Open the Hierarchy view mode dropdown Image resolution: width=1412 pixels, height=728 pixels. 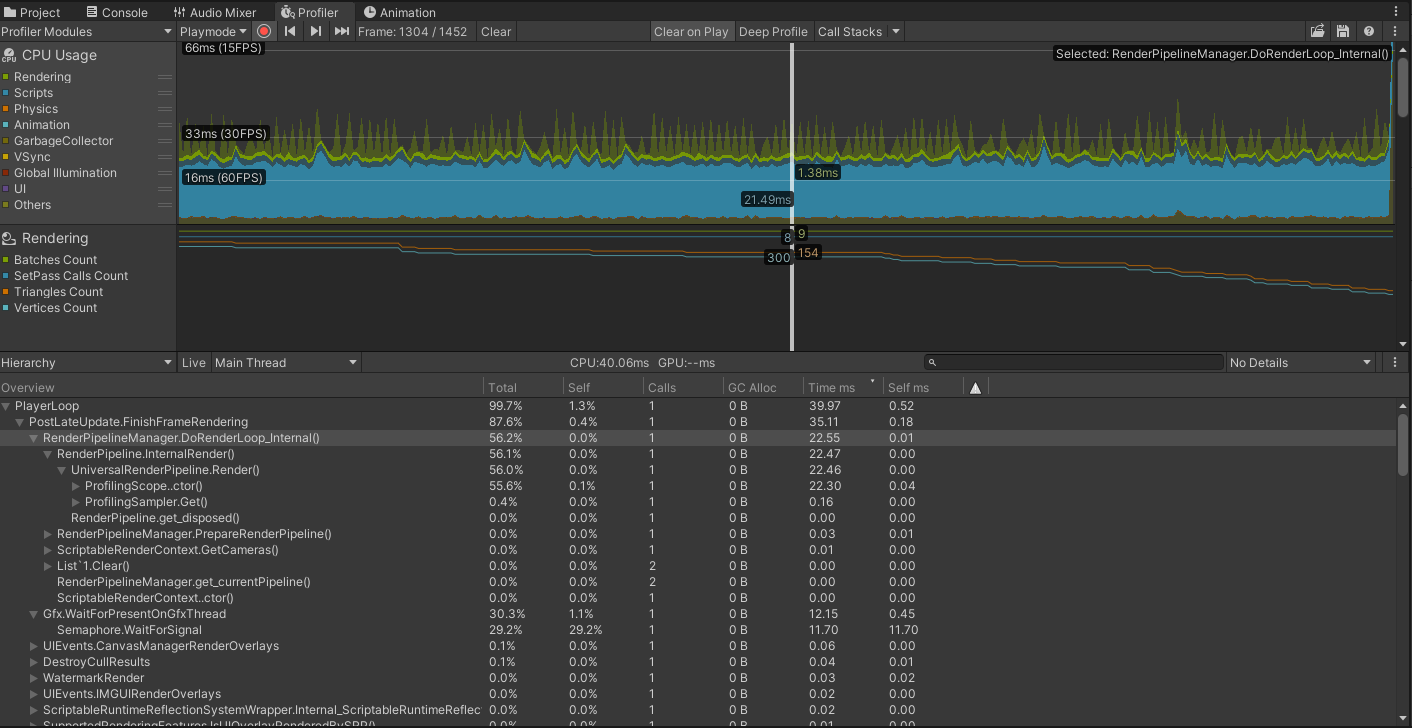click(88, 363)
